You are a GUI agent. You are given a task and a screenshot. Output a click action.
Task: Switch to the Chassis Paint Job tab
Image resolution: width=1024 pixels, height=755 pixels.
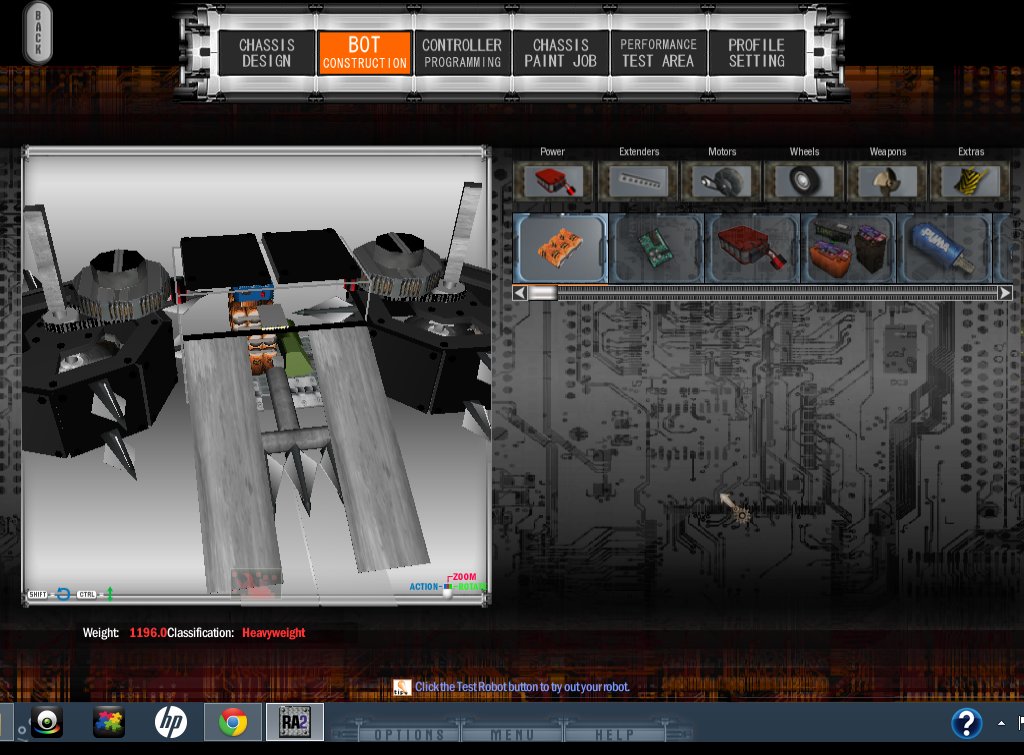560,53
